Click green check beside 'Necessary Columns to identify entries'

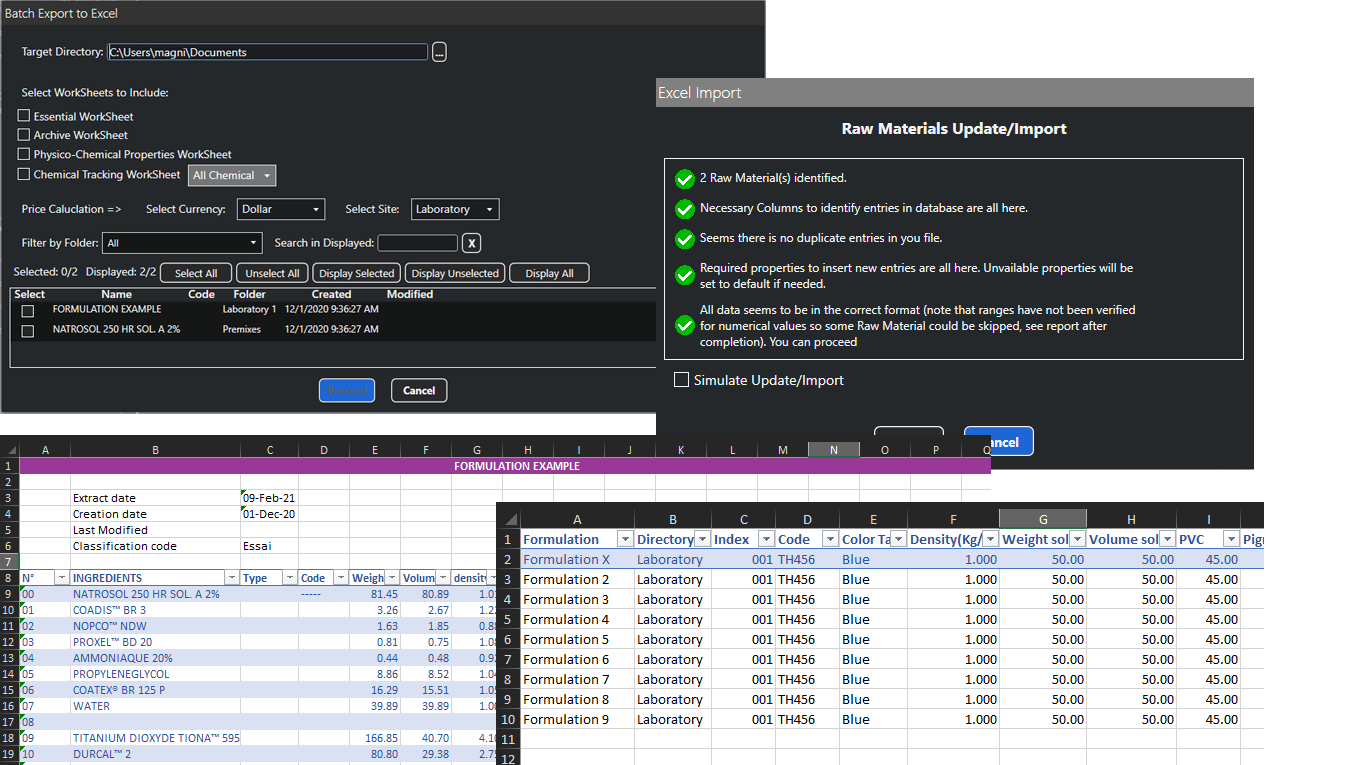(x=685, y=209)
